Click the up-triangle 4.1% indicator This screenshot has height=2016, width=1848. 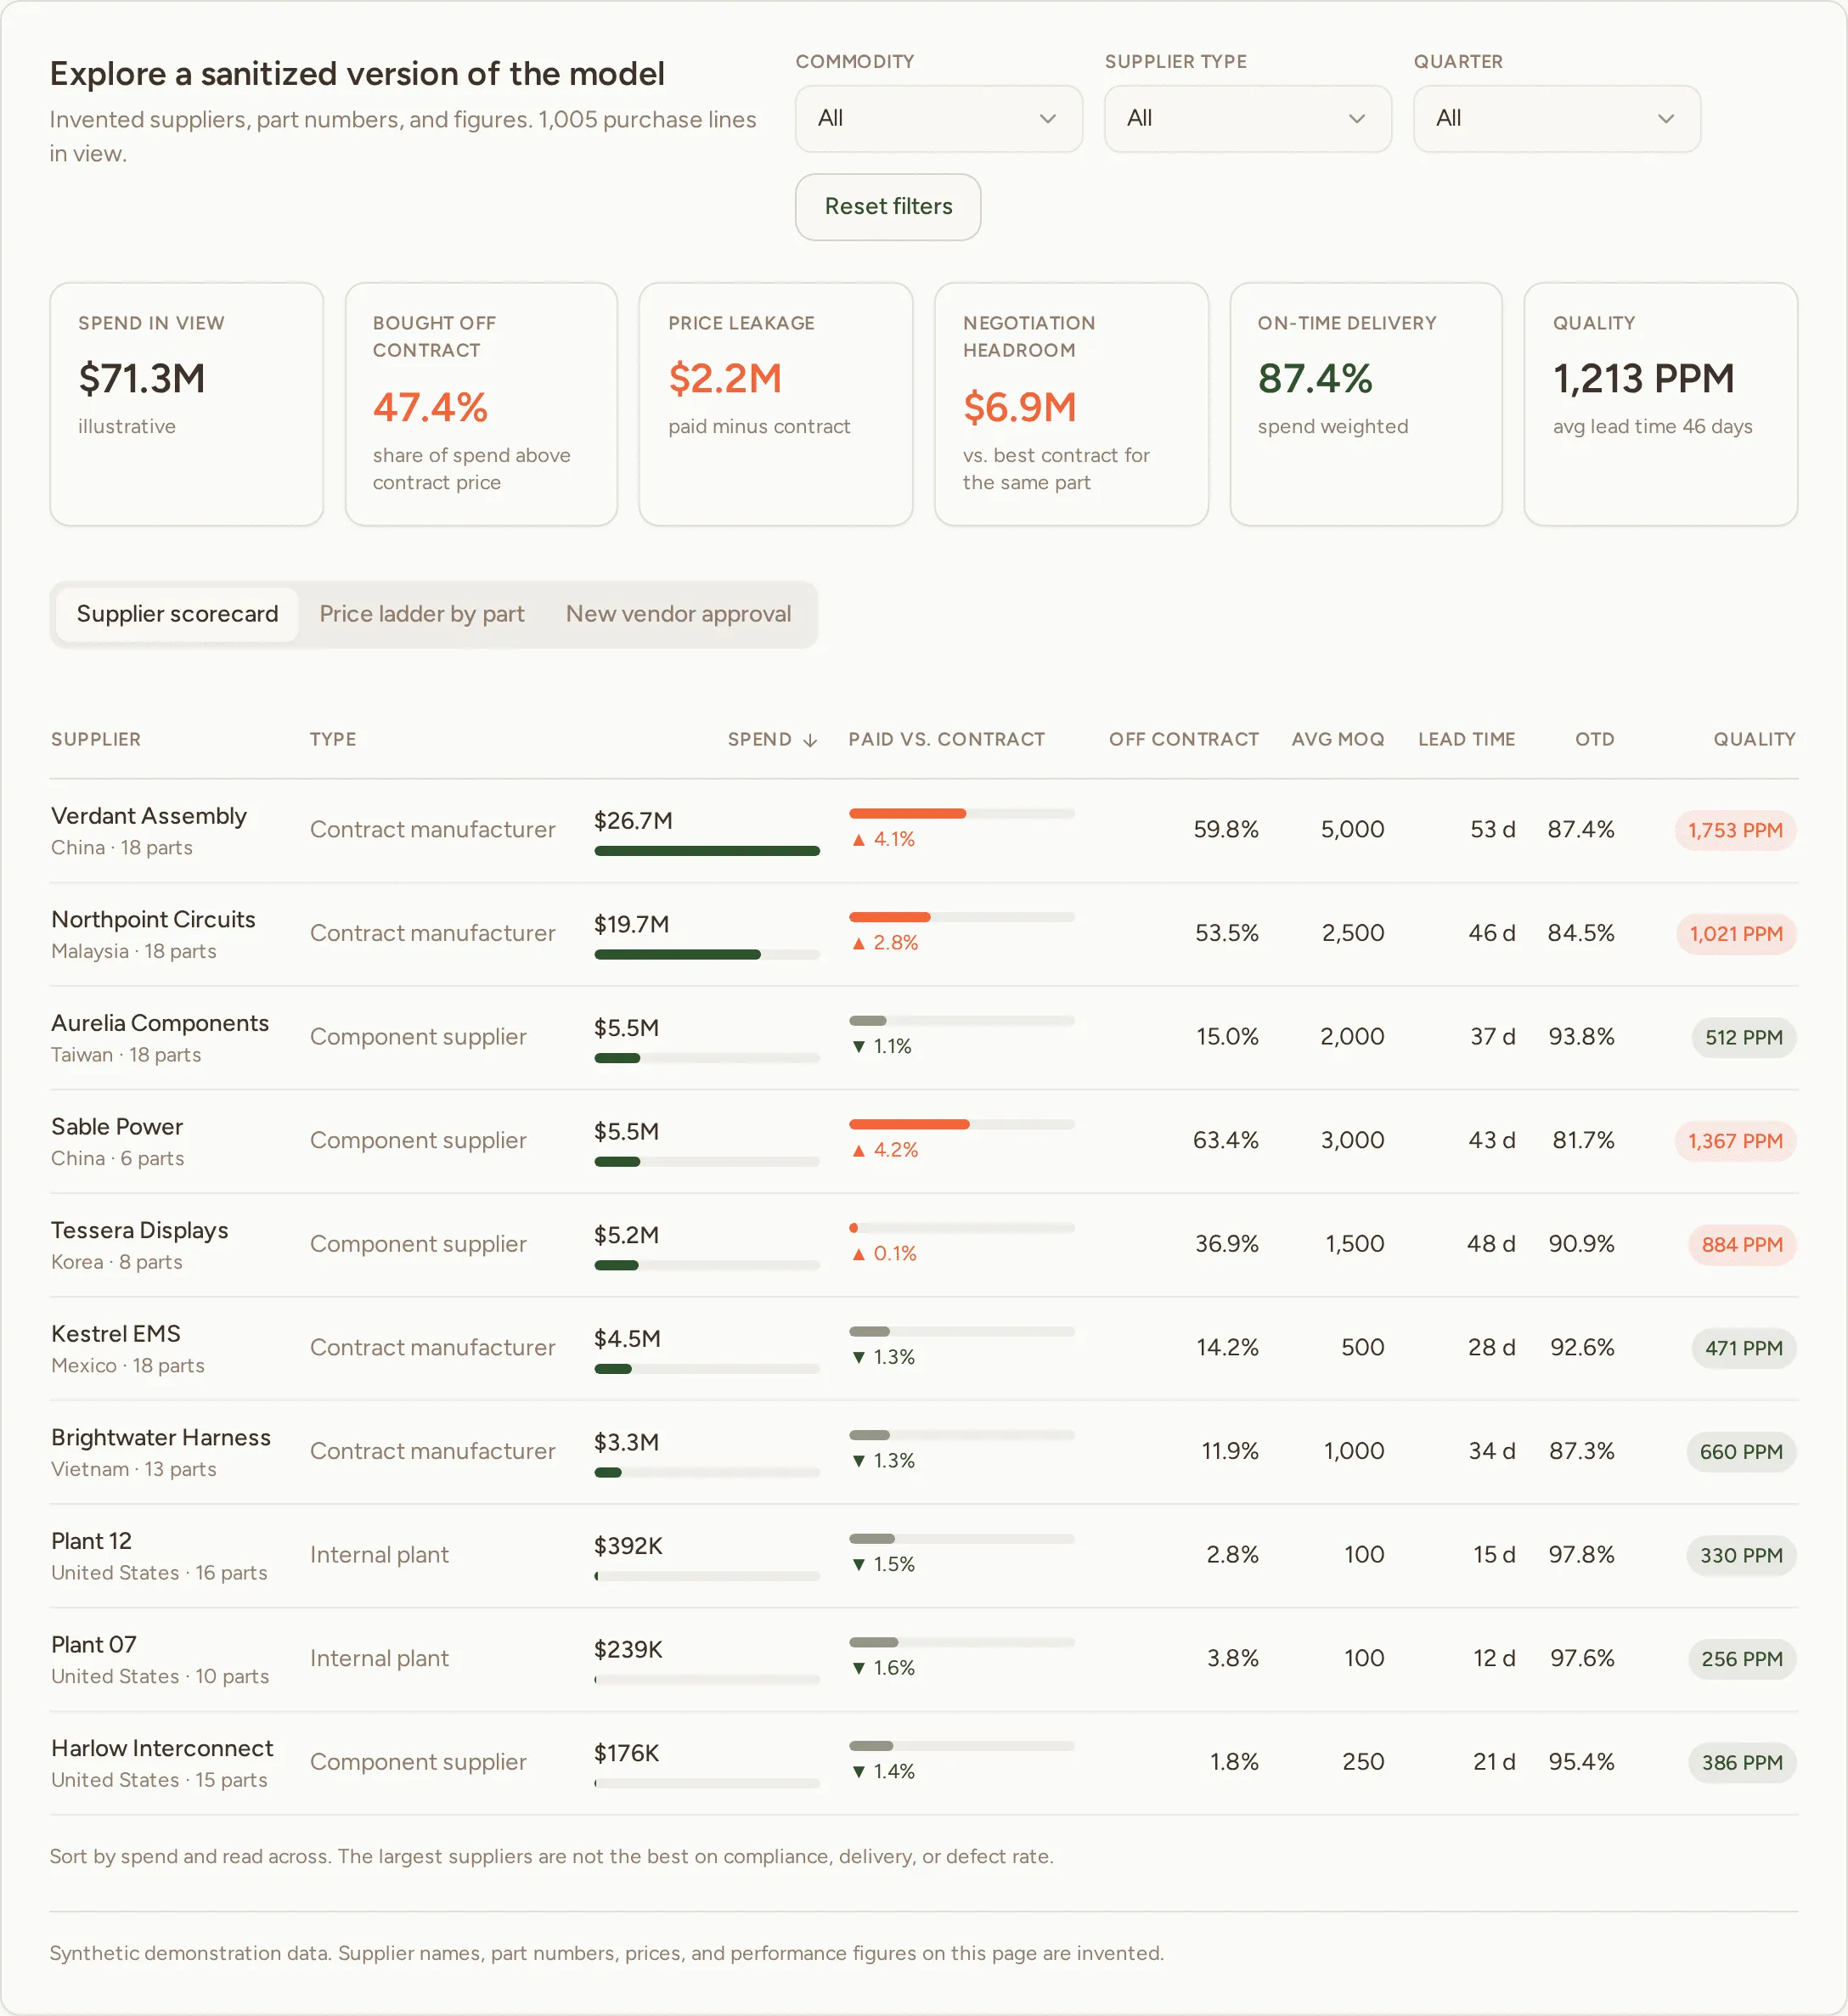[x=883, y=839]
